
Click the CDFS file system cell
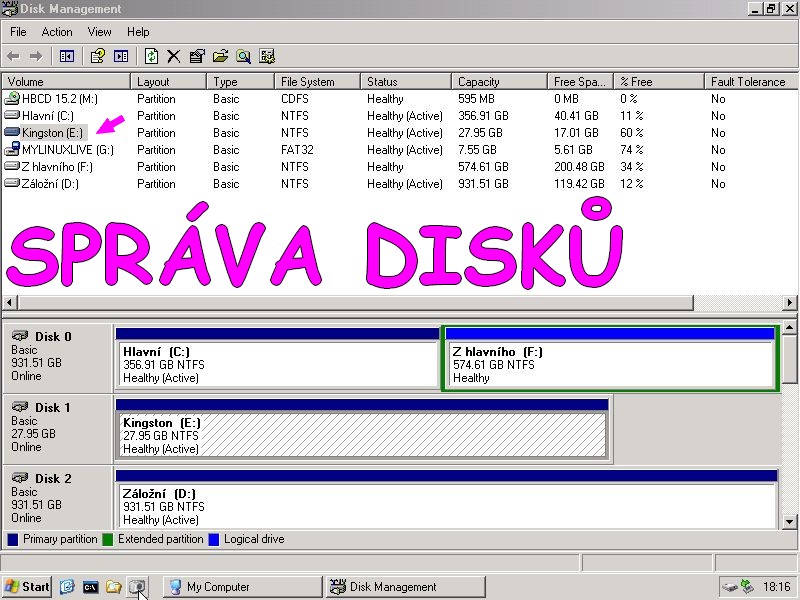pyautogui.click(x=294, y=98)
